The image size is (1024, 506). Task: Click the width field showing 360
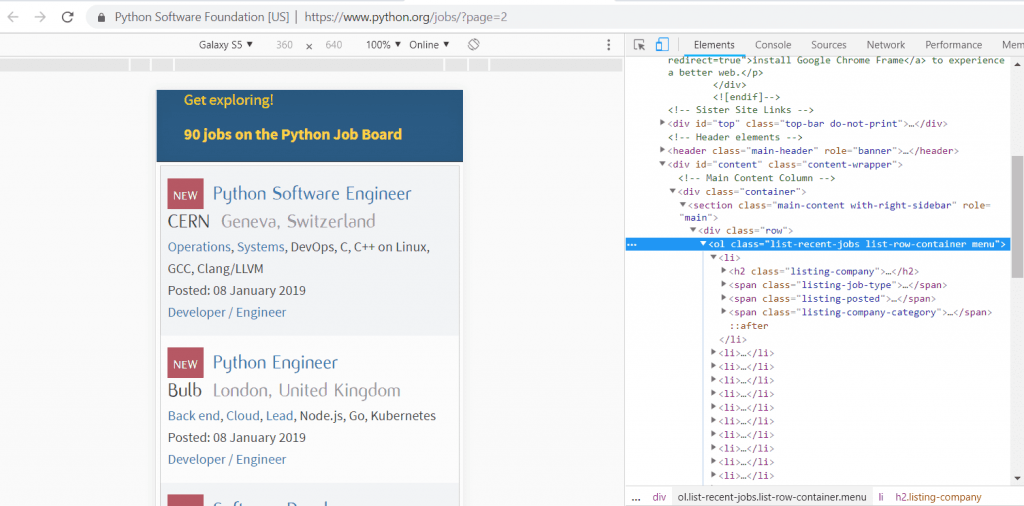click(x=284, y=45)
